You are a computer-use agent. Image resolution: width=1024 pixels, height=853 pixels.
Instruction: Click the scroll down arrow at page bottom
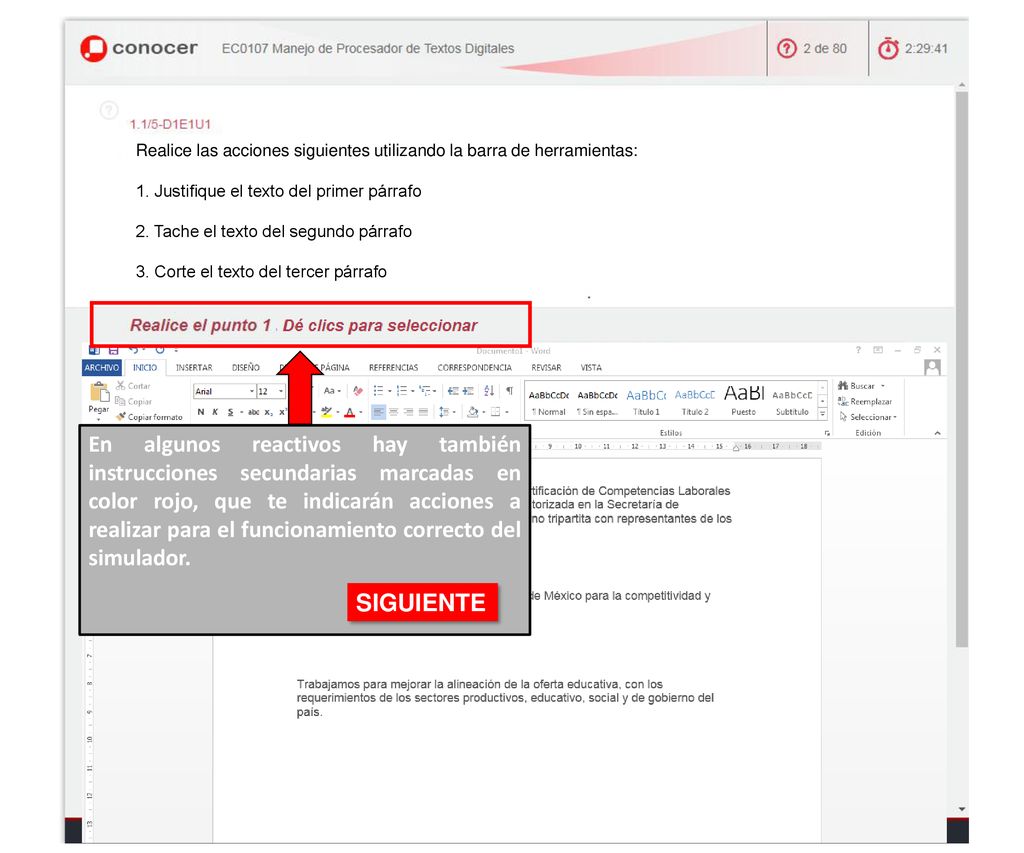[961, 809]
